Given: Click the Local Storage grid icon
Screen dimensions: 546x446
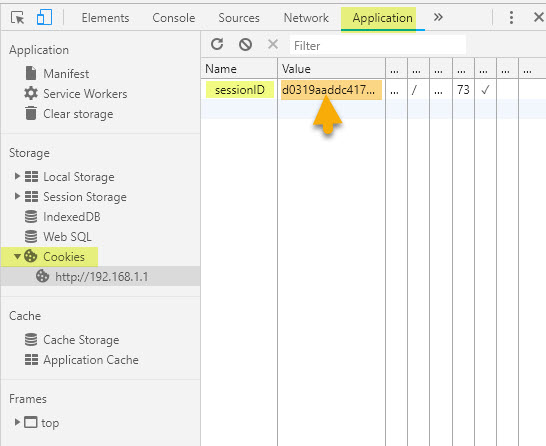Looking at the screenshot, I should 31,177.
